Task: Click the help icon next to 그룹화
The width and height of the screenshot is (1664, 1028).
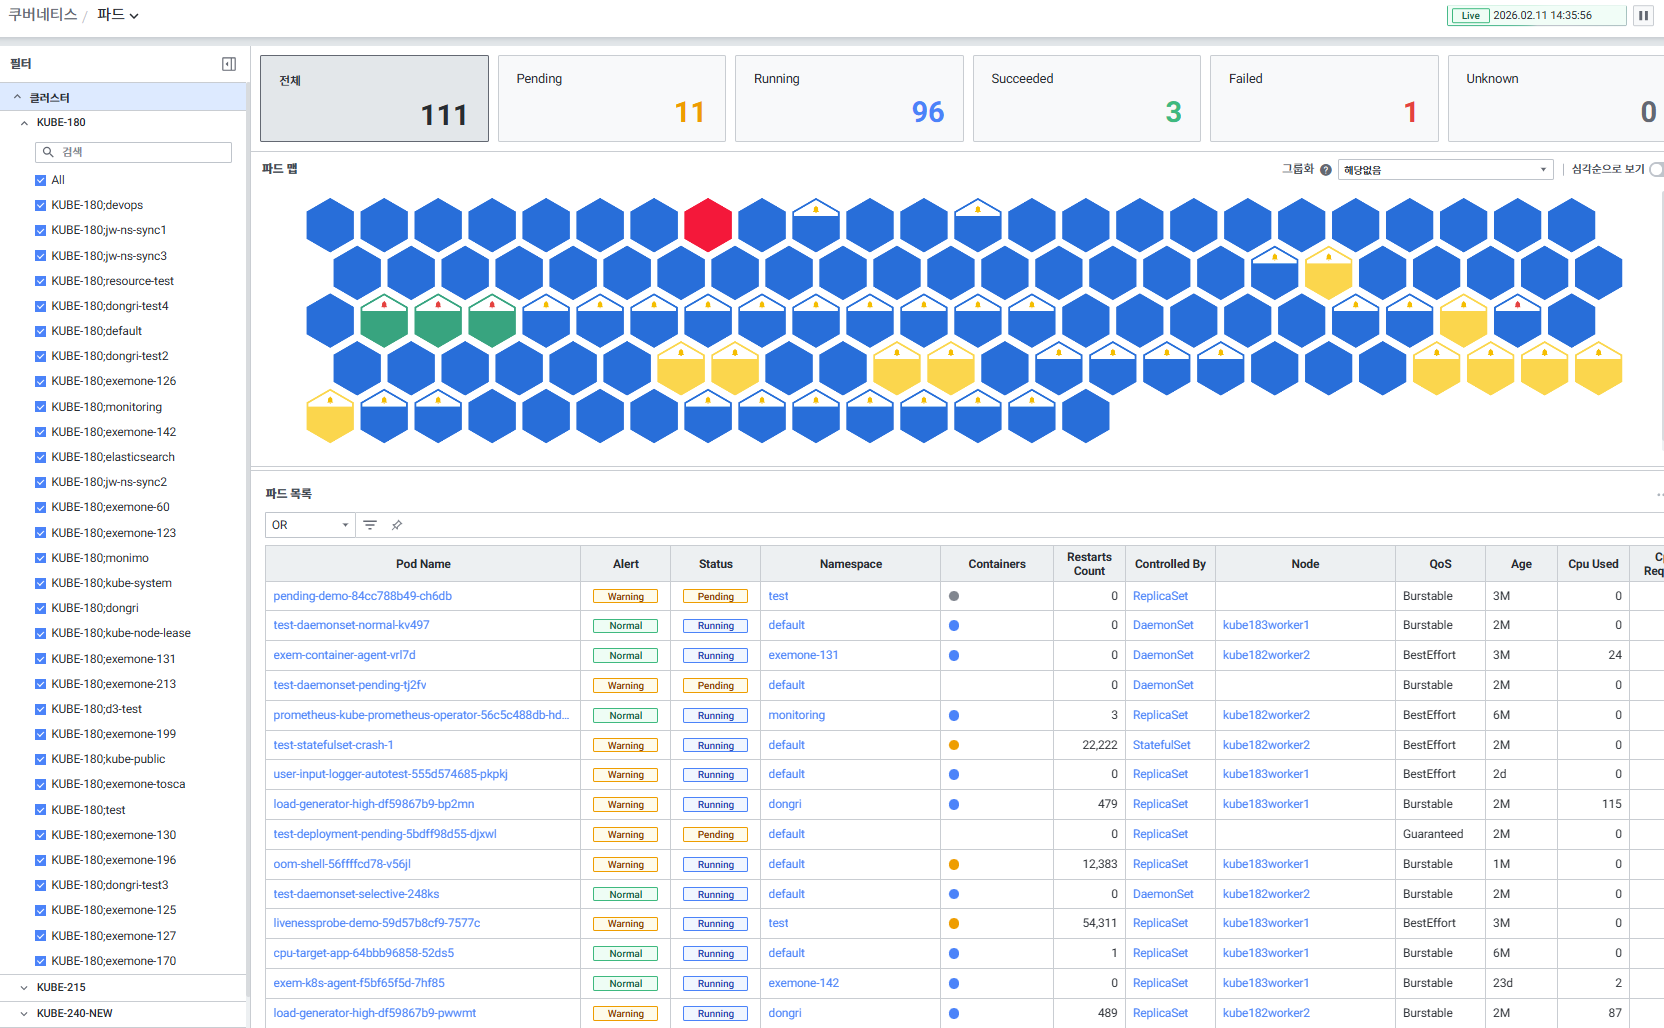Action: pyautogui.click(x=1326, y=170)
